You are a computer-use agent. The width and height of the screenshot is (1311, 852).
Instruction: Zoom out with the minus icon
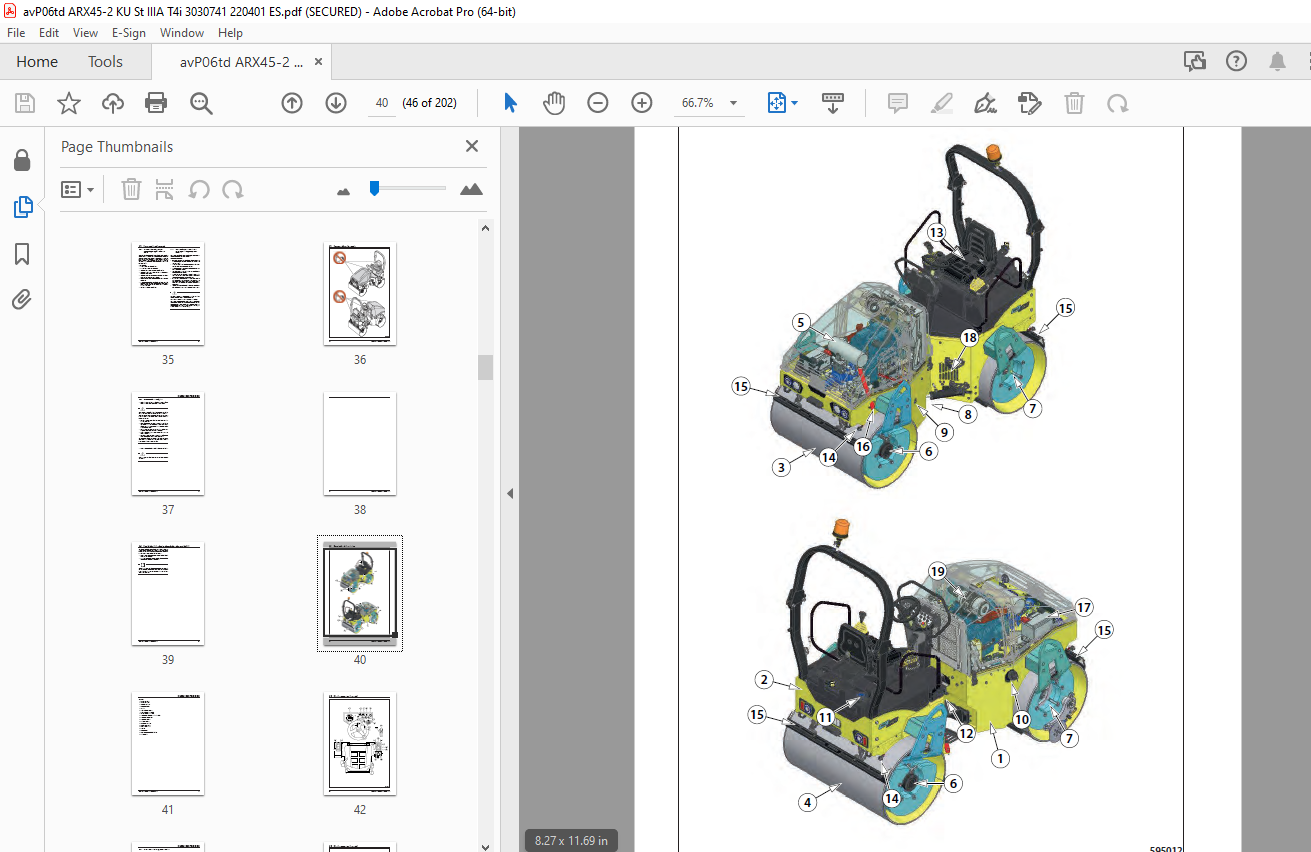[598, 103]
